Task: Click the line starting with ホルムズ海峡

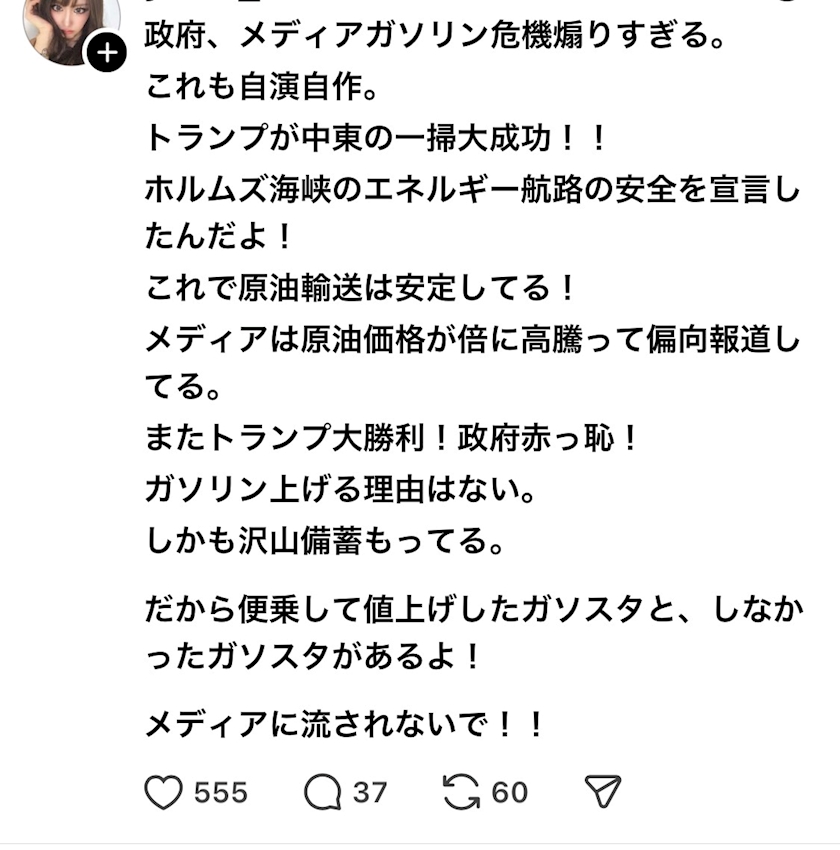Action: [472, 188]
